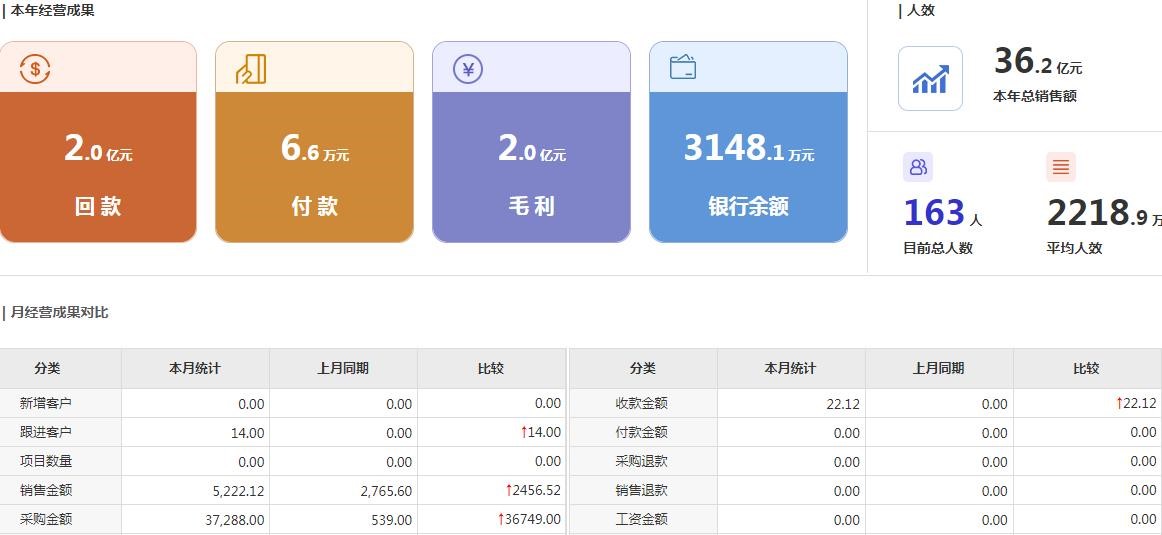The height and width of the screenshot is (535, 1162).
Task: Click the 平均人效 label
Action: tap(1074, 248)
